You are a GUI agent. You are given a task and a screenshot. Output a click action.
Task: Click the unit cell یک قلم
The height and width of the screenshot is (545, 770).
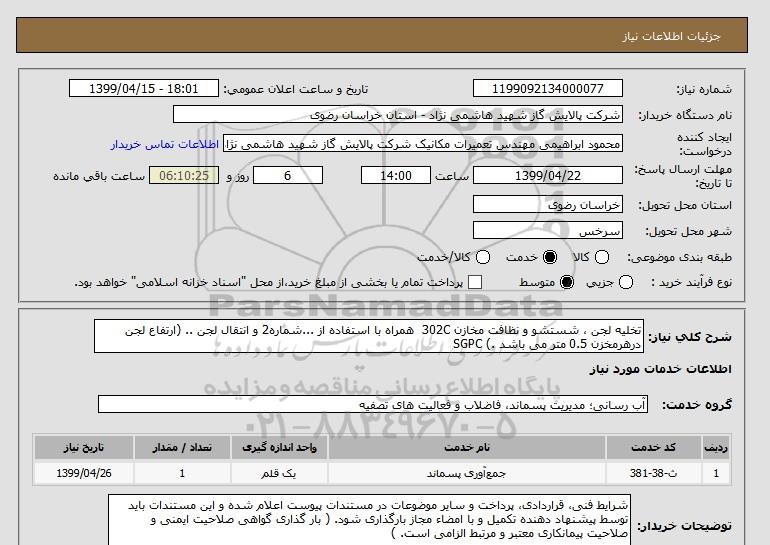tap(279, 473)
